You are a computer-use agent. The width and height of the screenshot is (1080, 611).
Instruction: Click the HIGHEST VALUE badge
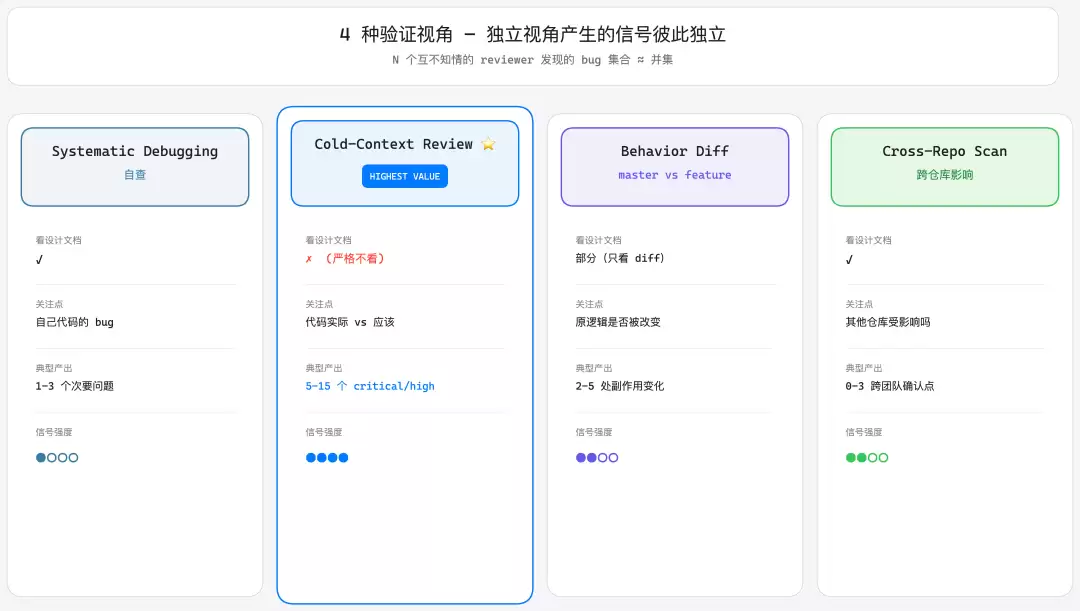[x=405, y=176]
